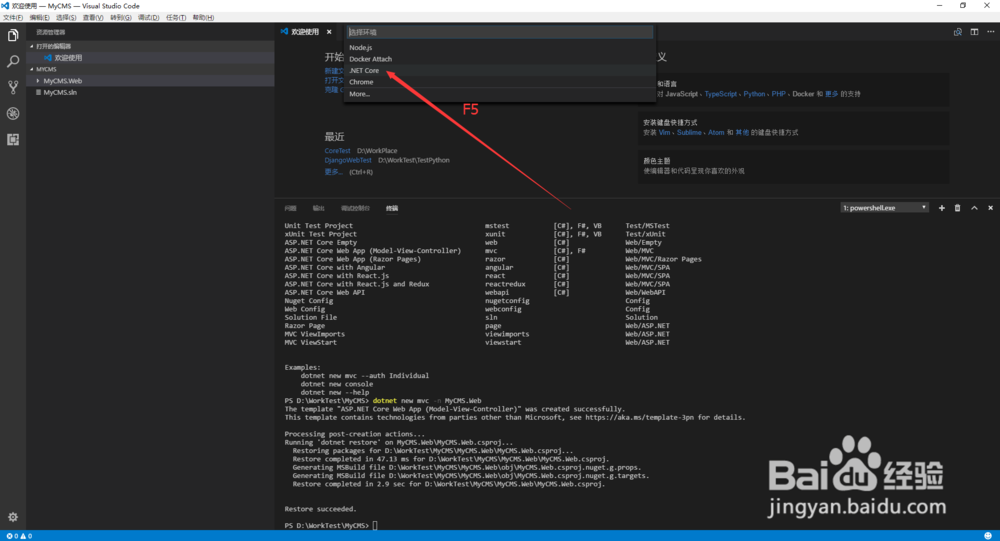
Task: Click the PHP language link
Action: pyautogui.click(x=779, y=94)
